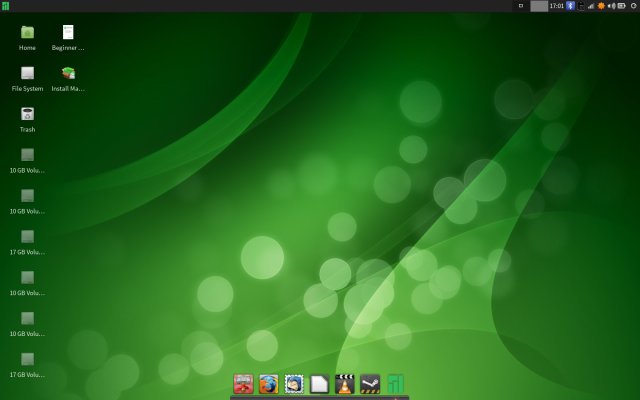Image resolution: width=640 pixels, height=400 pixels.
Task: Click the 17:01 clock in the panel
Action: [556, 6]
